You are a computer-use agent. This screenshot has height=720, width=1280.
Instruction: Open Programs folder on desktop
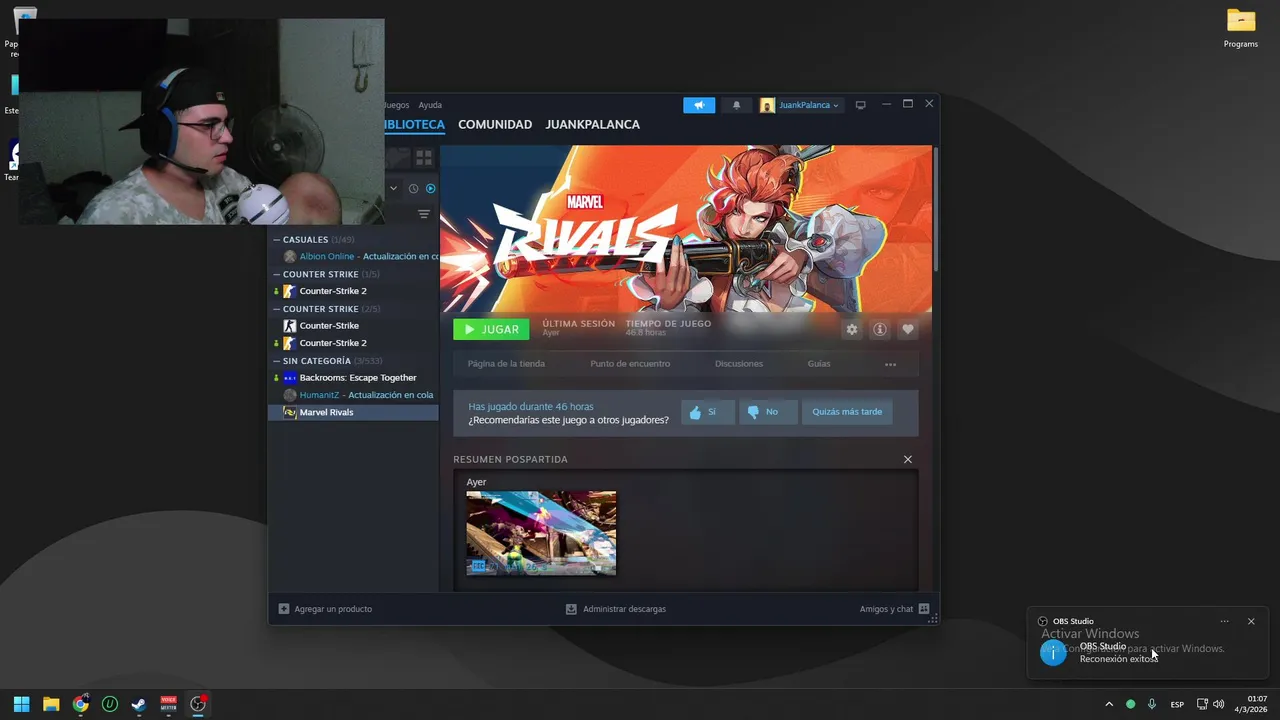pyautogui.click(x=1241, y=28)
